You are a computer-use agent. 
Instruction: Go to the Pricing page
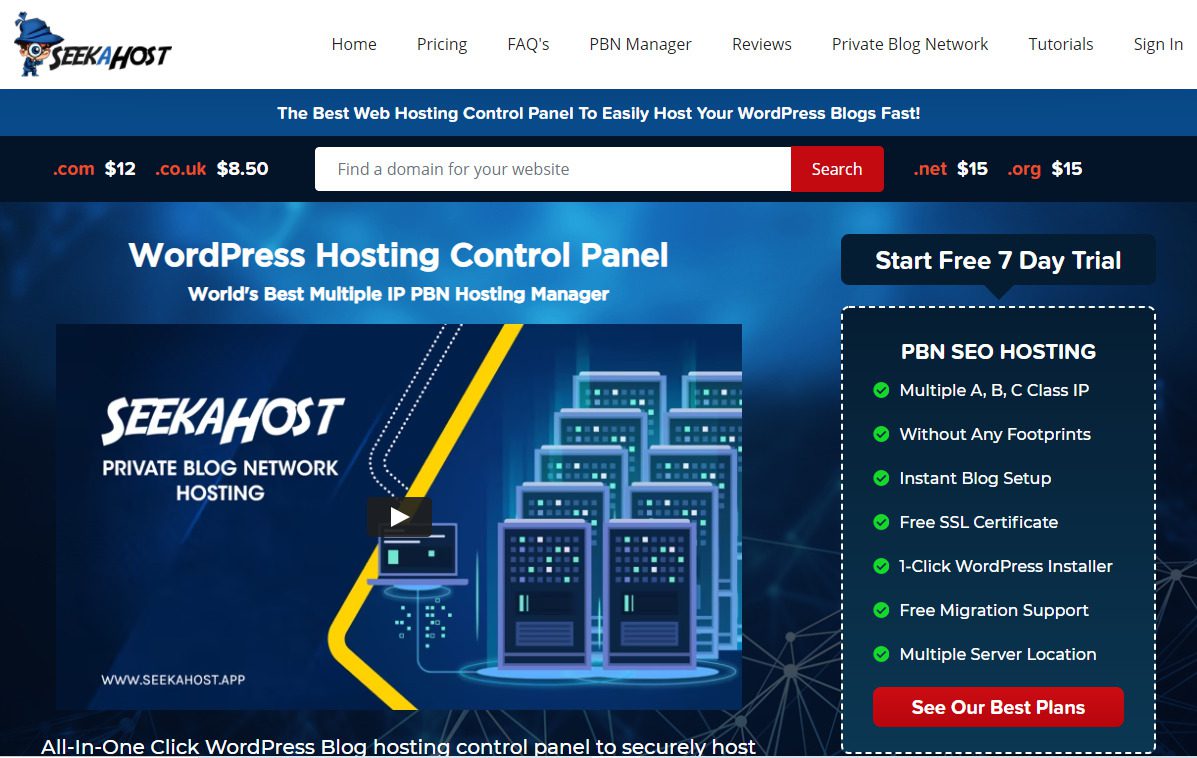(x=442, y=44)
